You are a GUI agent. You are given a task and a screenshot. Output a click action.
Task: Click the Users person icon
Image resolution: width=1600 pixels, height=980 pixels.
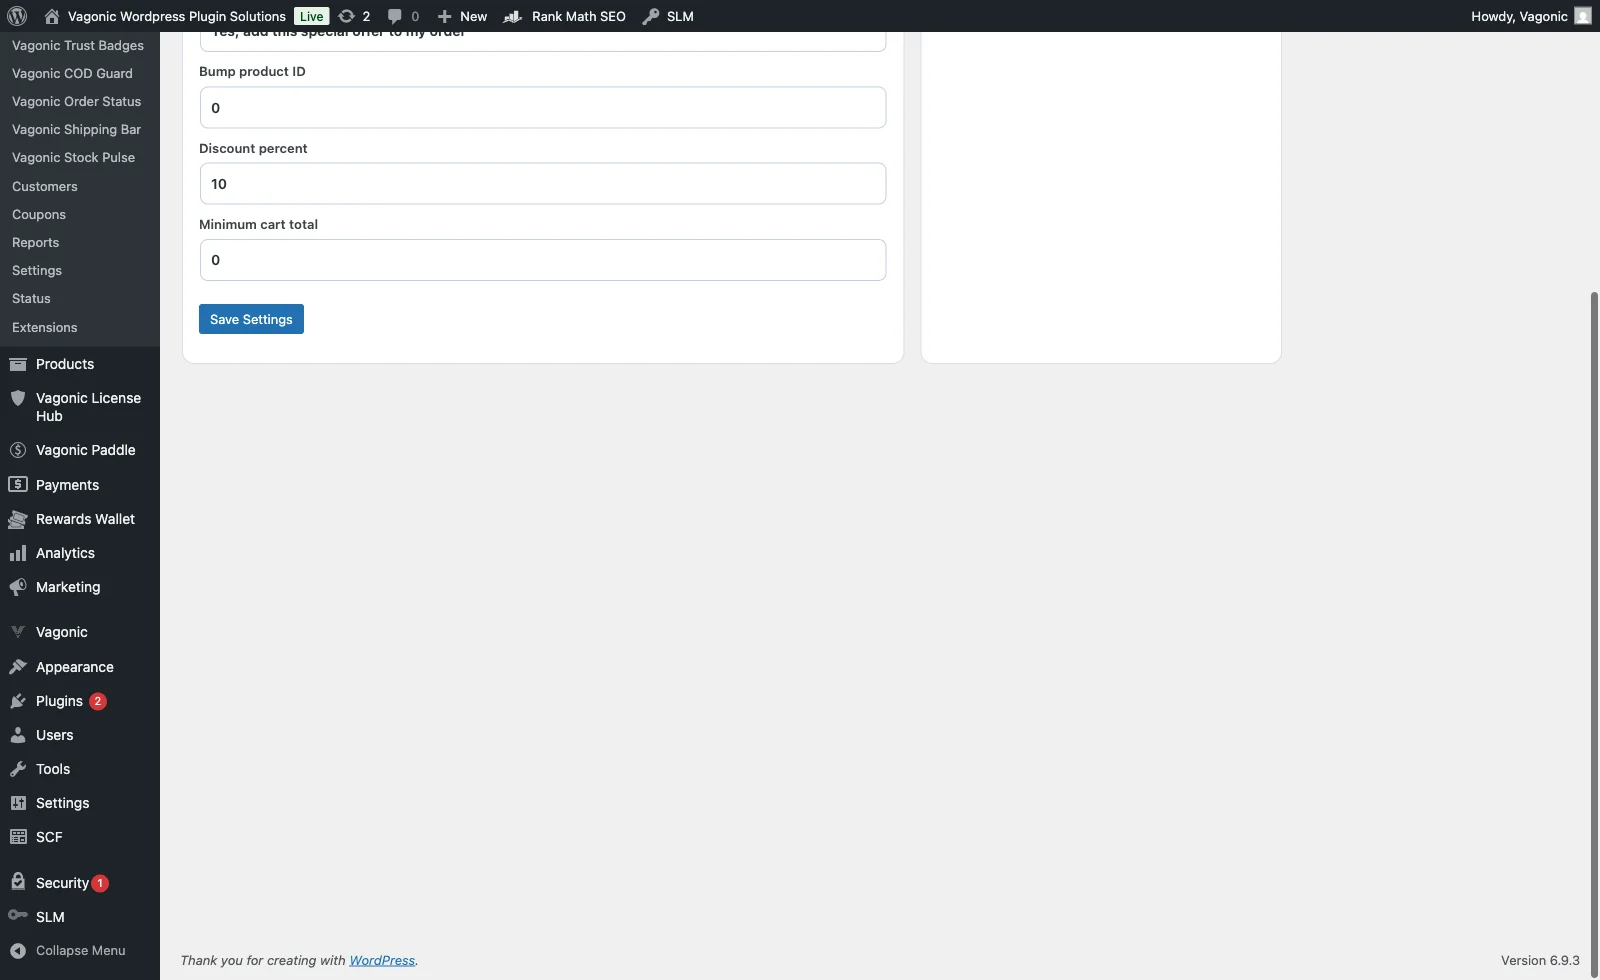tap(18, 735)
